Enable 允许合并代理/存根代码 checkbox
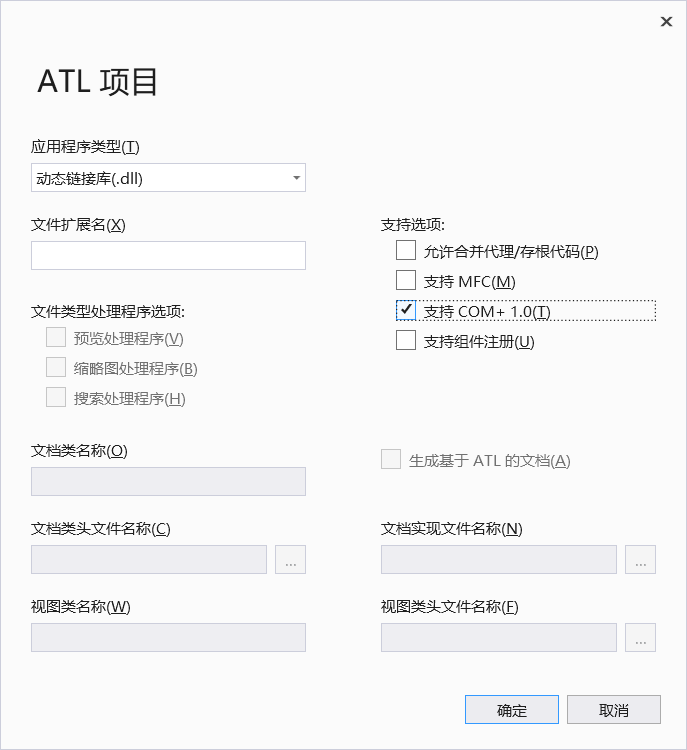 tap(406, 250)
